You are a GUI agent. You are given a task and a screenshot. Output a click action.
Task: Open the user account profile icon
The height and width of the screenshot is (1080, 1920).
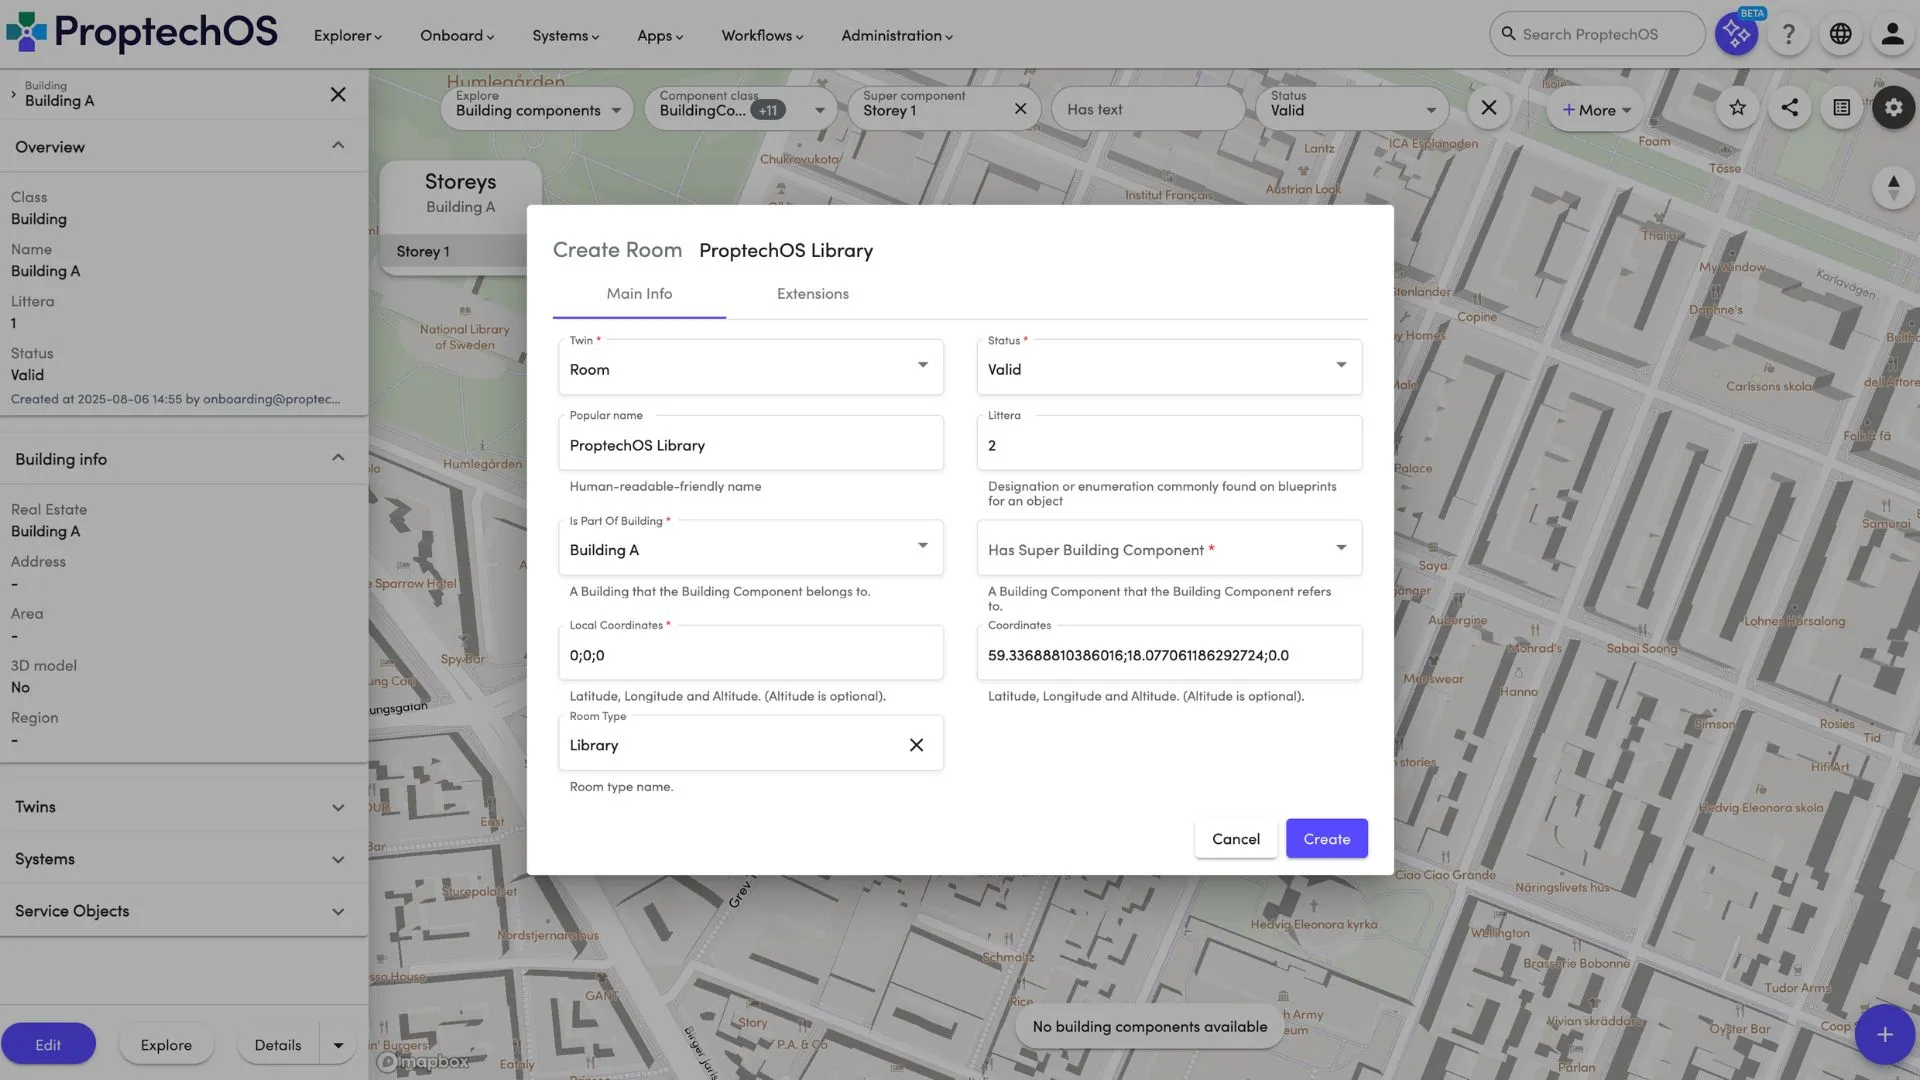click(x=1892, y=34)
